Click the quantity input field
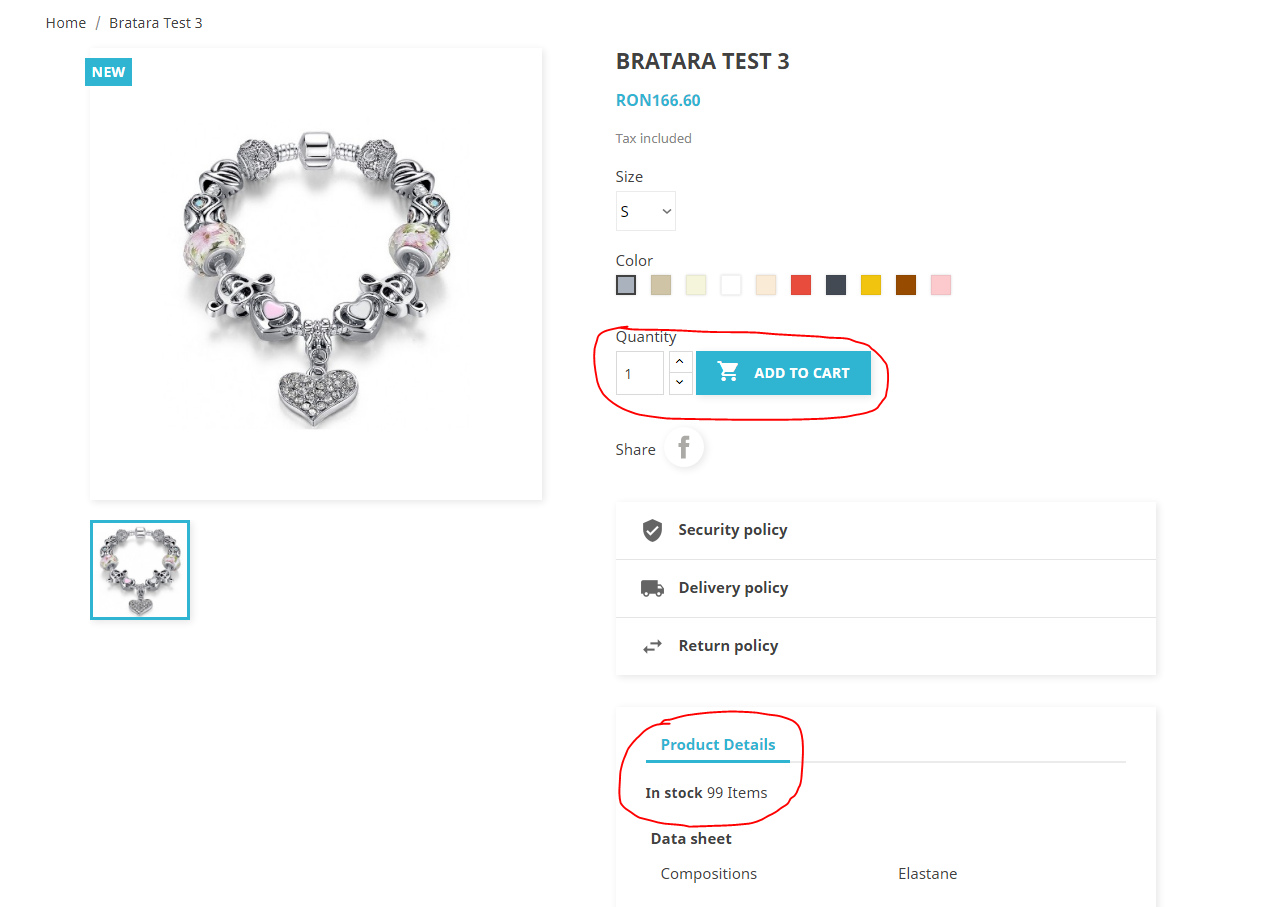1261x907 pixels. [x=640, y=373]
